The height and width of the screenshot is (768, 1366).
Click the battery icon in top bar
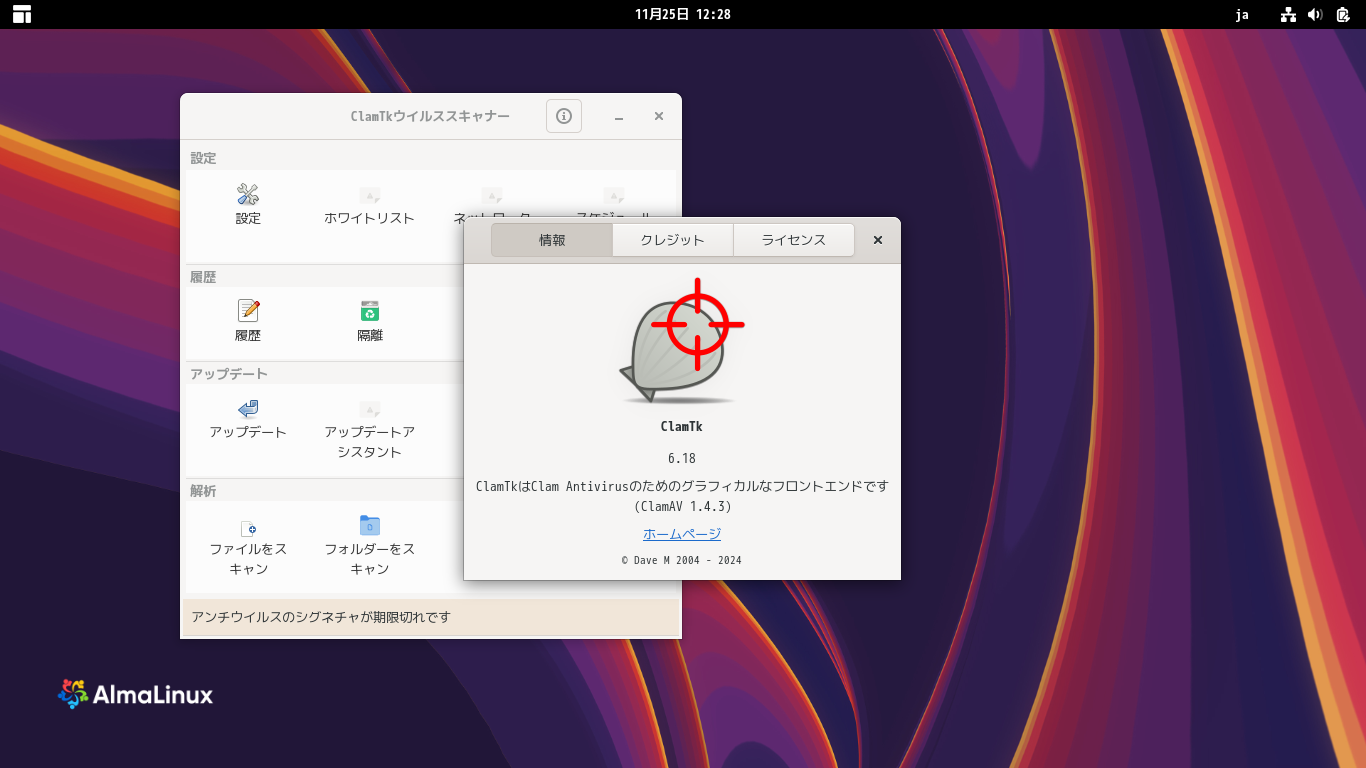[1343, 14]
